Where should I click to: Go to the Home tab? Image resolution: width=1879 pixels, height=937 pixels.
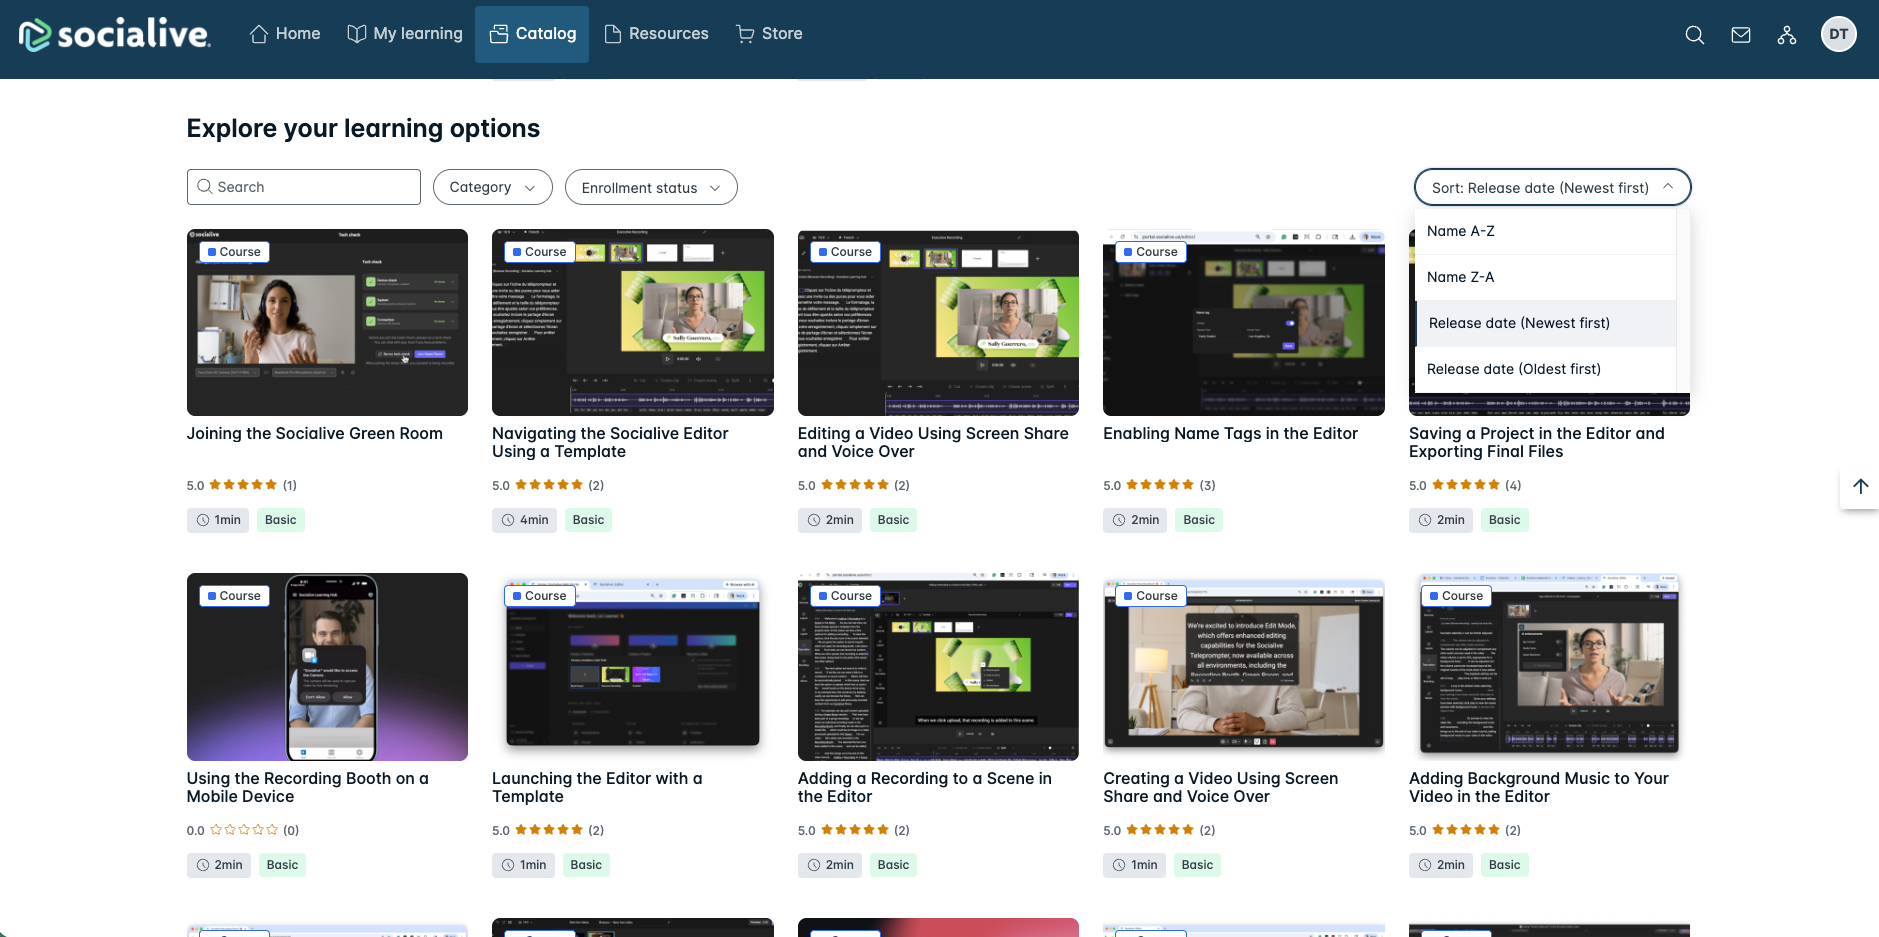[285, 34]
